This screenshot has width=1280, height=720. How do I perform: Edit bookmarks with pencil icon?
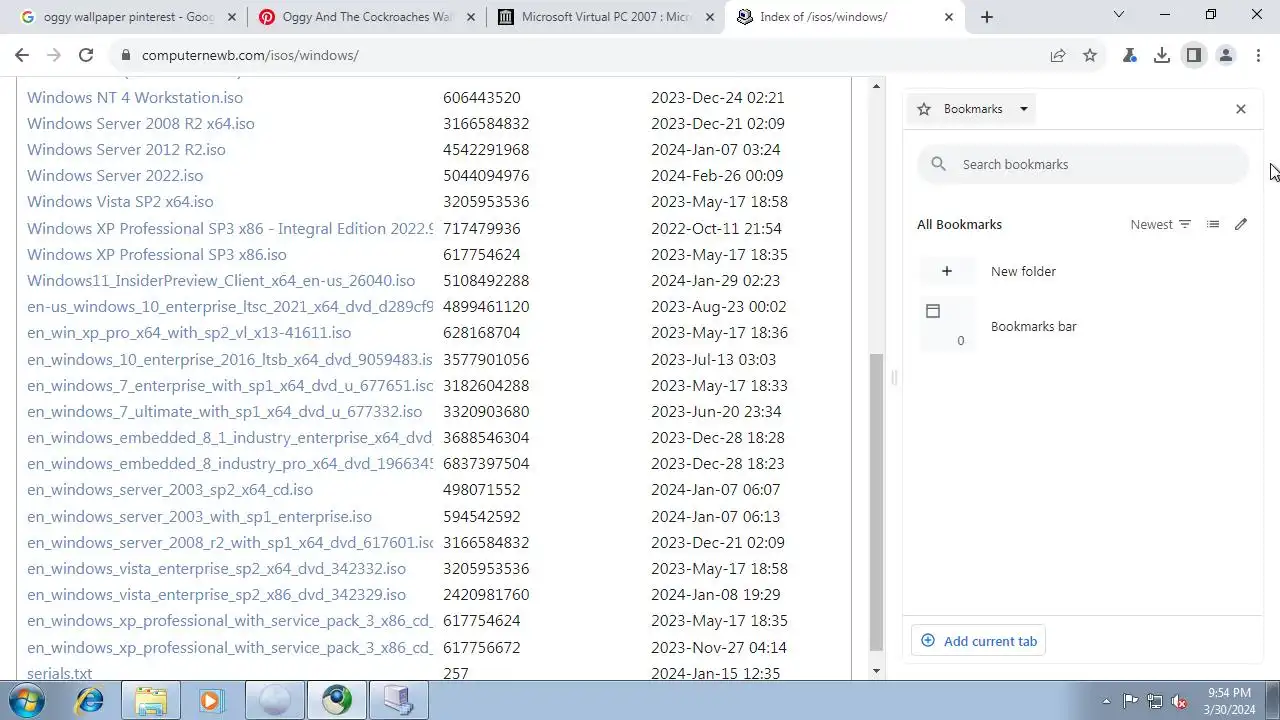(1241, 224)
